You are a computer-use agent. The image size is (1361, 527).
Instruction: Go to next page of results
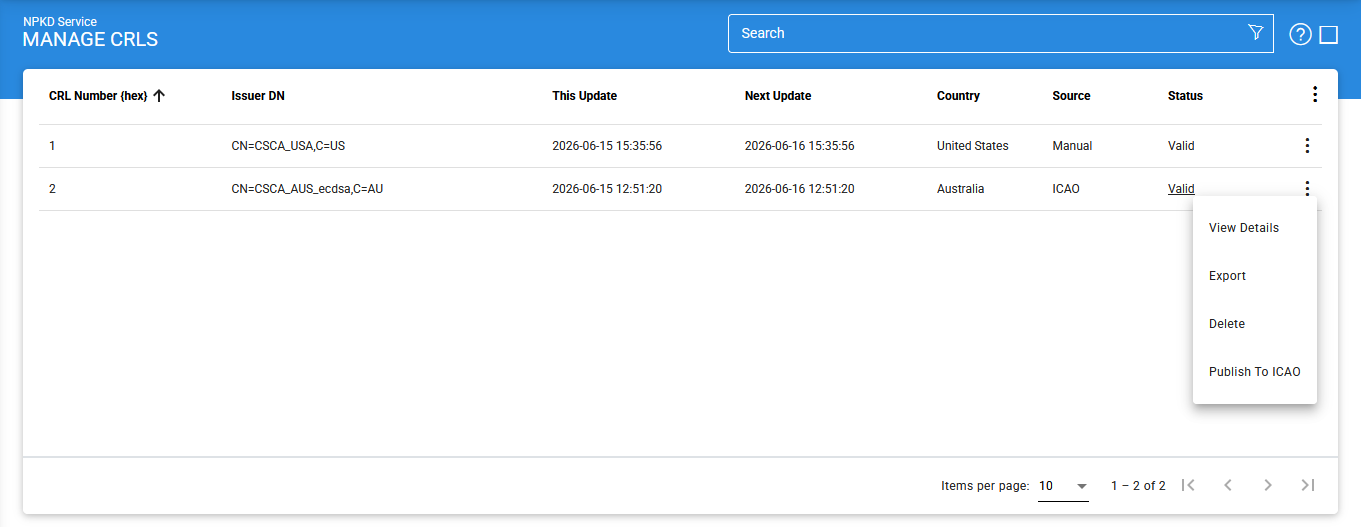(x=1268, y=485)
